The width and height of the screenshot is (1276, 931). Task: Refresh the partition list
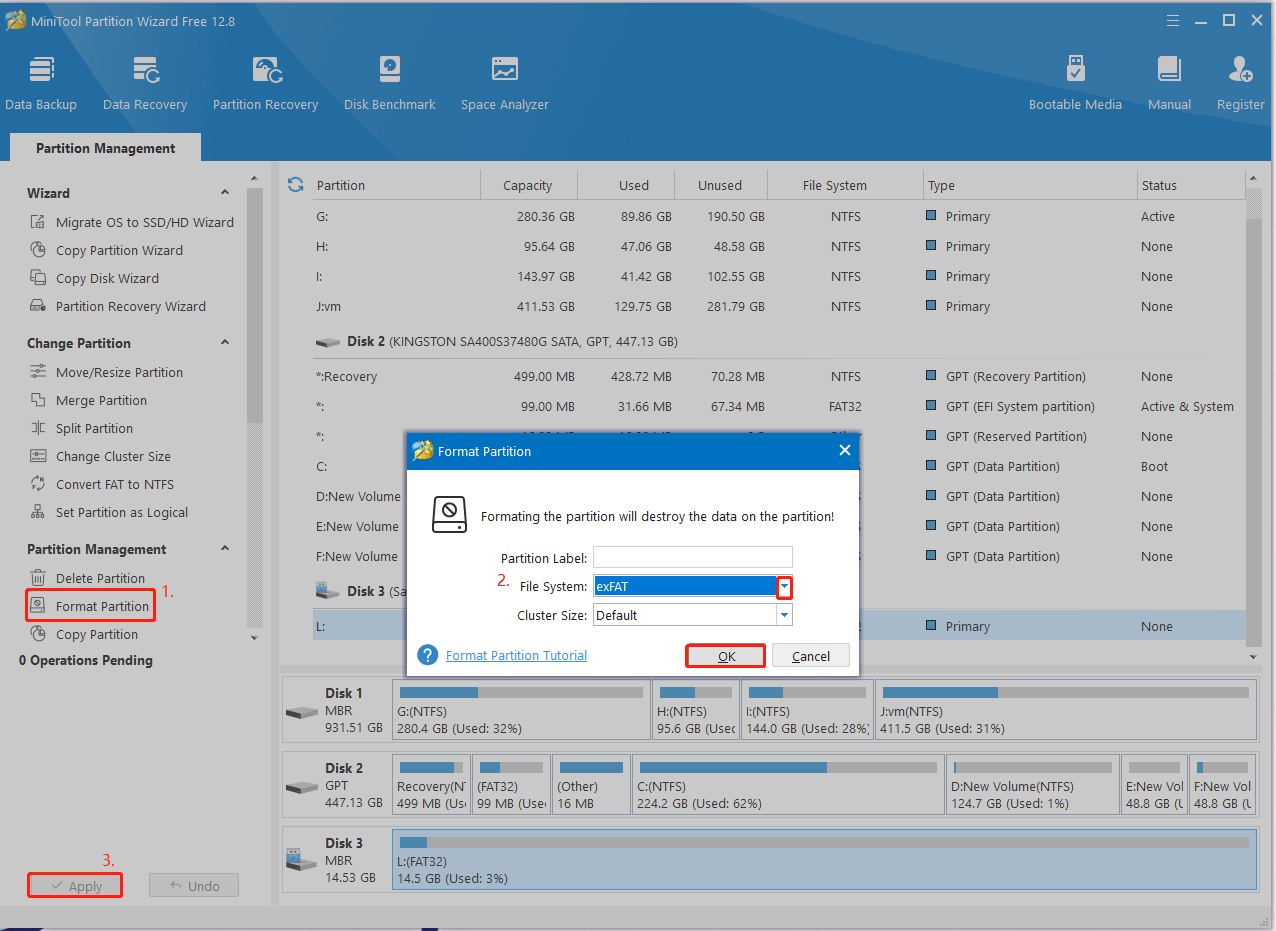tap(295, 185)
